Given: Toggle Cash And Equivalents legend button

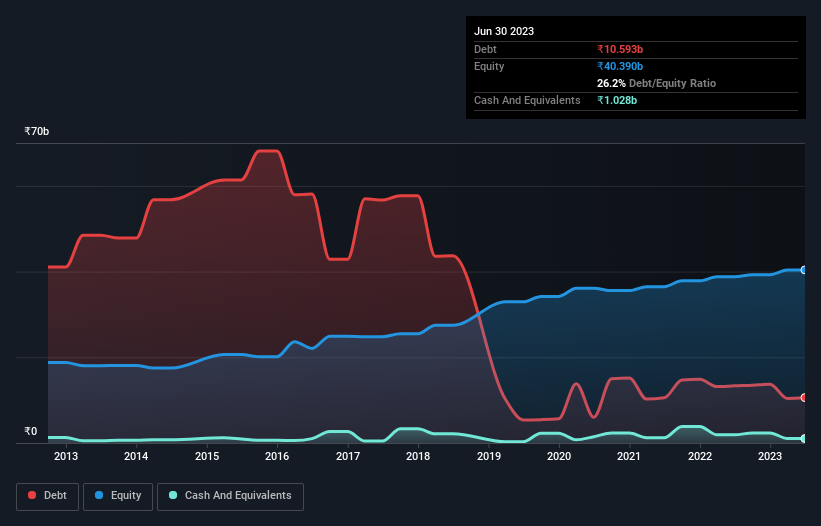Looking at the screenshot, I should click(230, 496).
